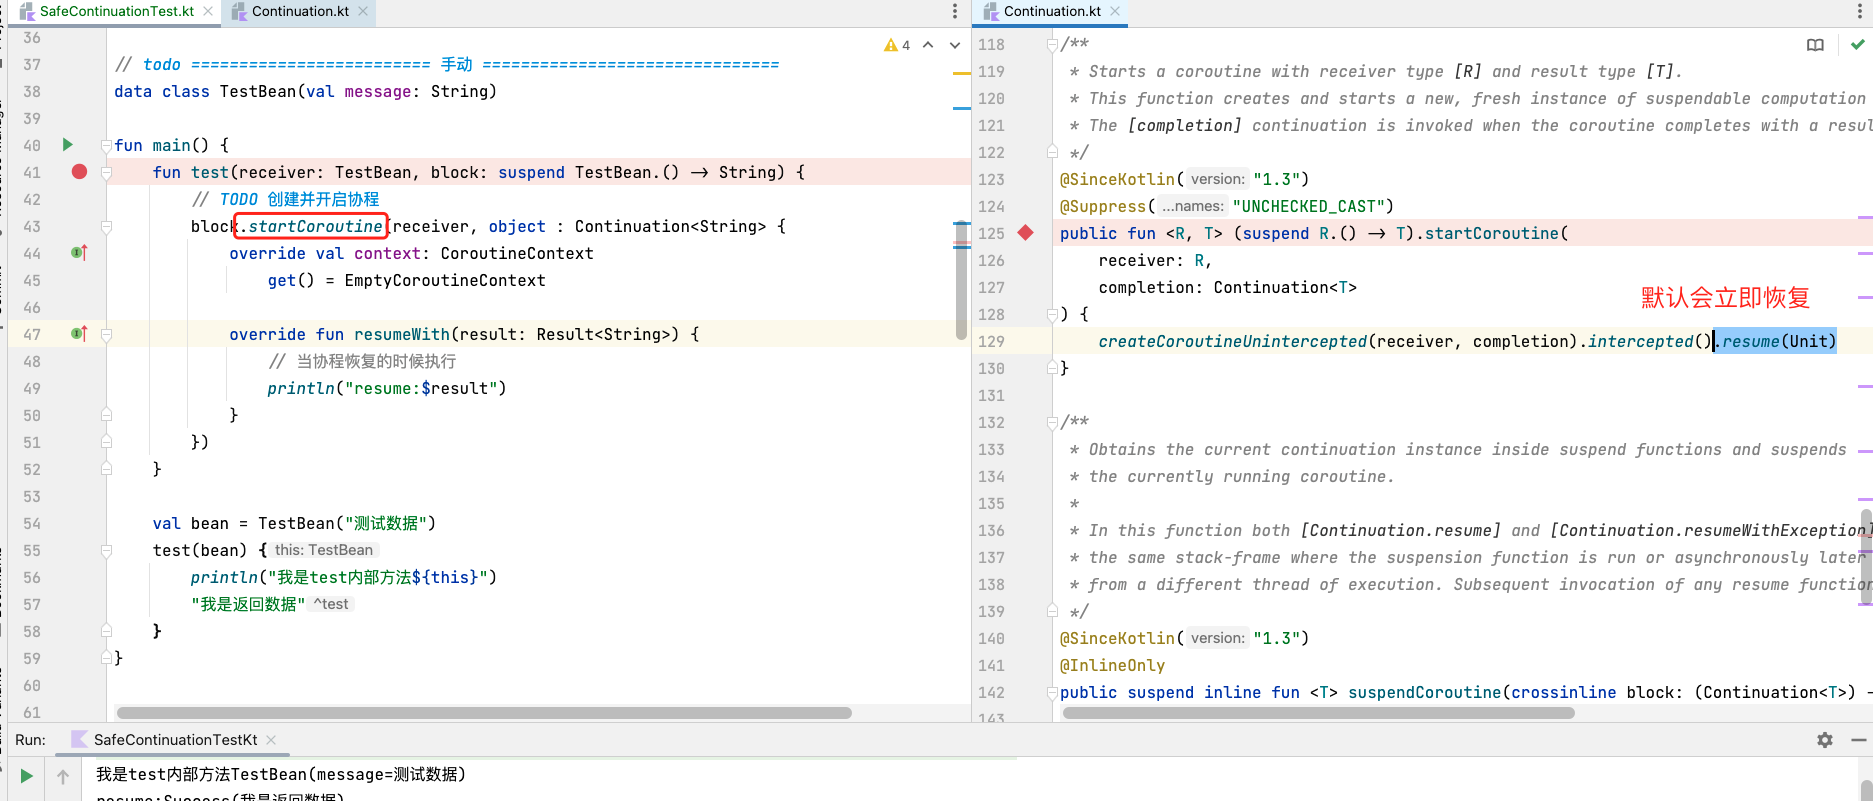1873x801 pixels.
Task: Click the println resume statement
Action: 386,388
